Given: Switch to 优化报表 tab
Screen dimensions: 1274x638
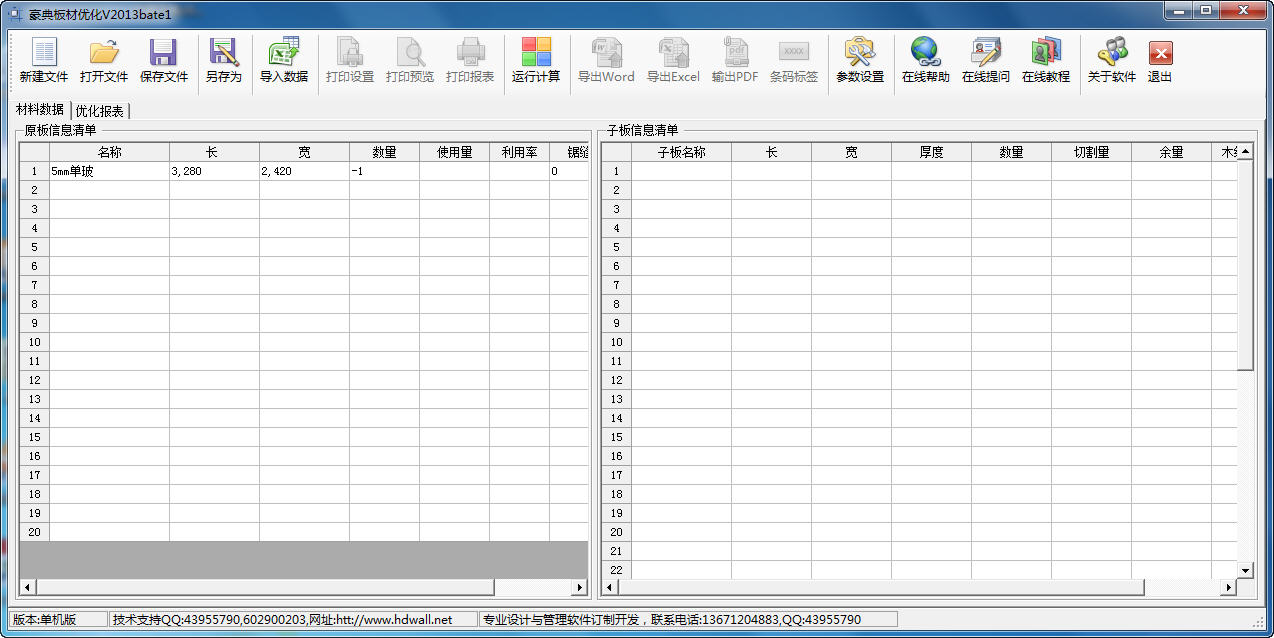Looking at the screenshot, I should click(x=100, y=111).
